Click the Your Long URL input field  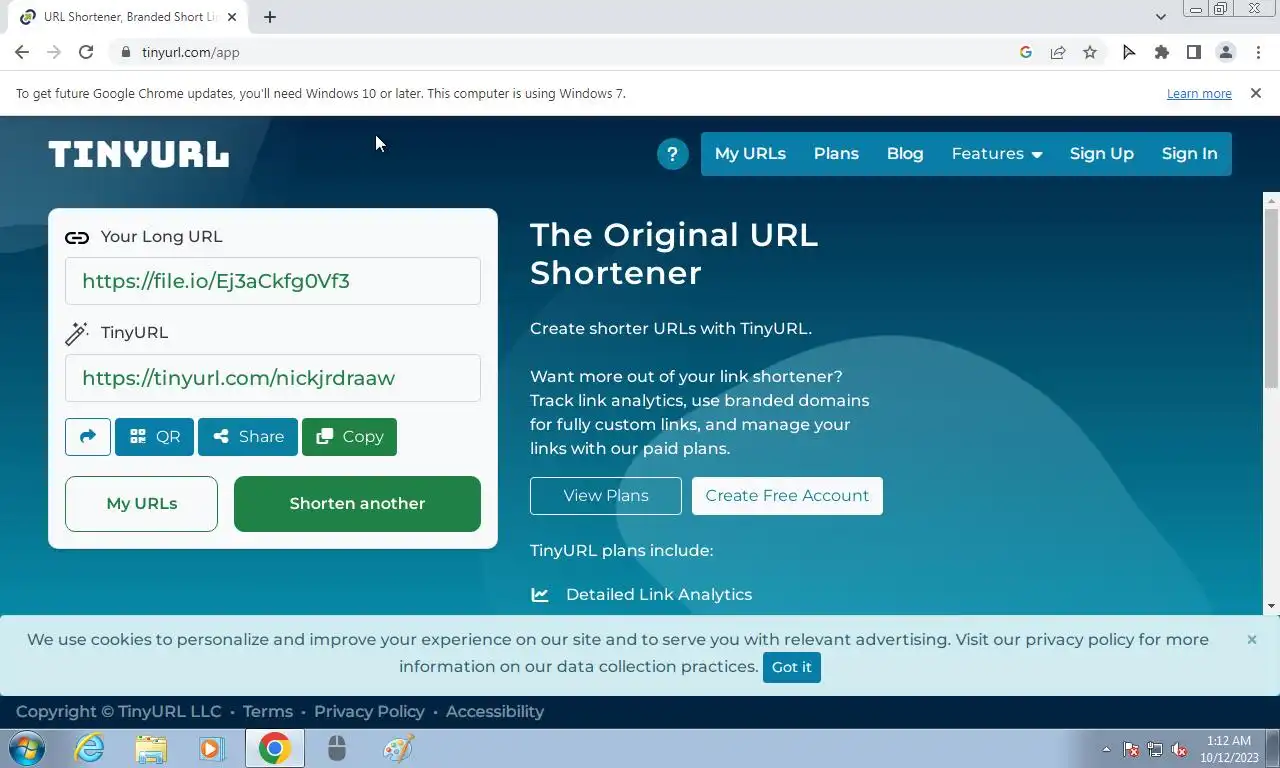273,281
